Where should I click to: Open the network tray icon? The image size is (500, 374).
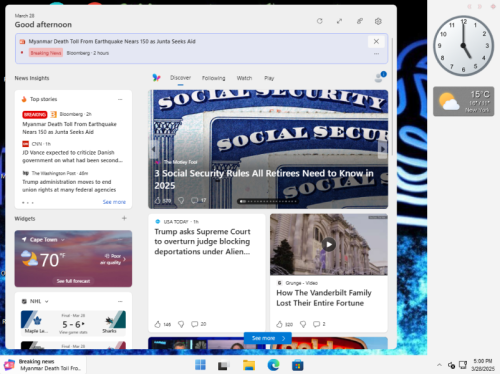point(463,365)
